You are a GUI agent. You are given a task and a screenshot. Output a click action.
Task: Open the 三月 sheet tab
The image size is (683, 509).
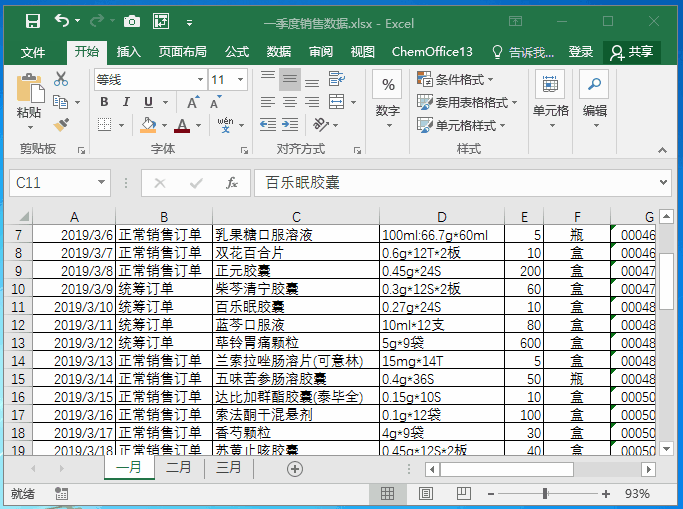229,467
